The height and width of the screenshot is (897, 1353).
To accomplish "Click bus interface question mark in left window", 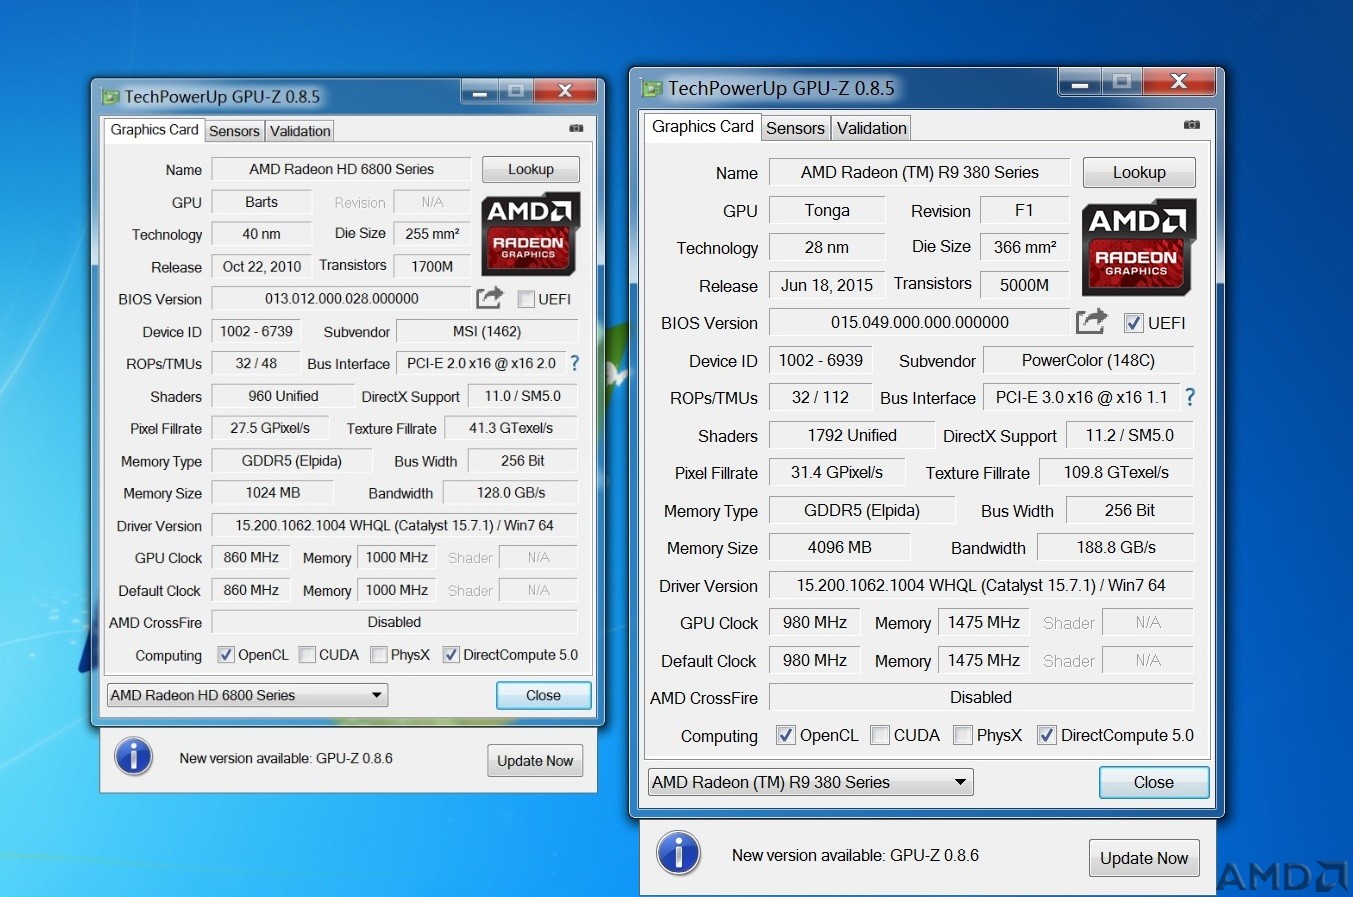I will pyautogui.click(x=574, y=363).
